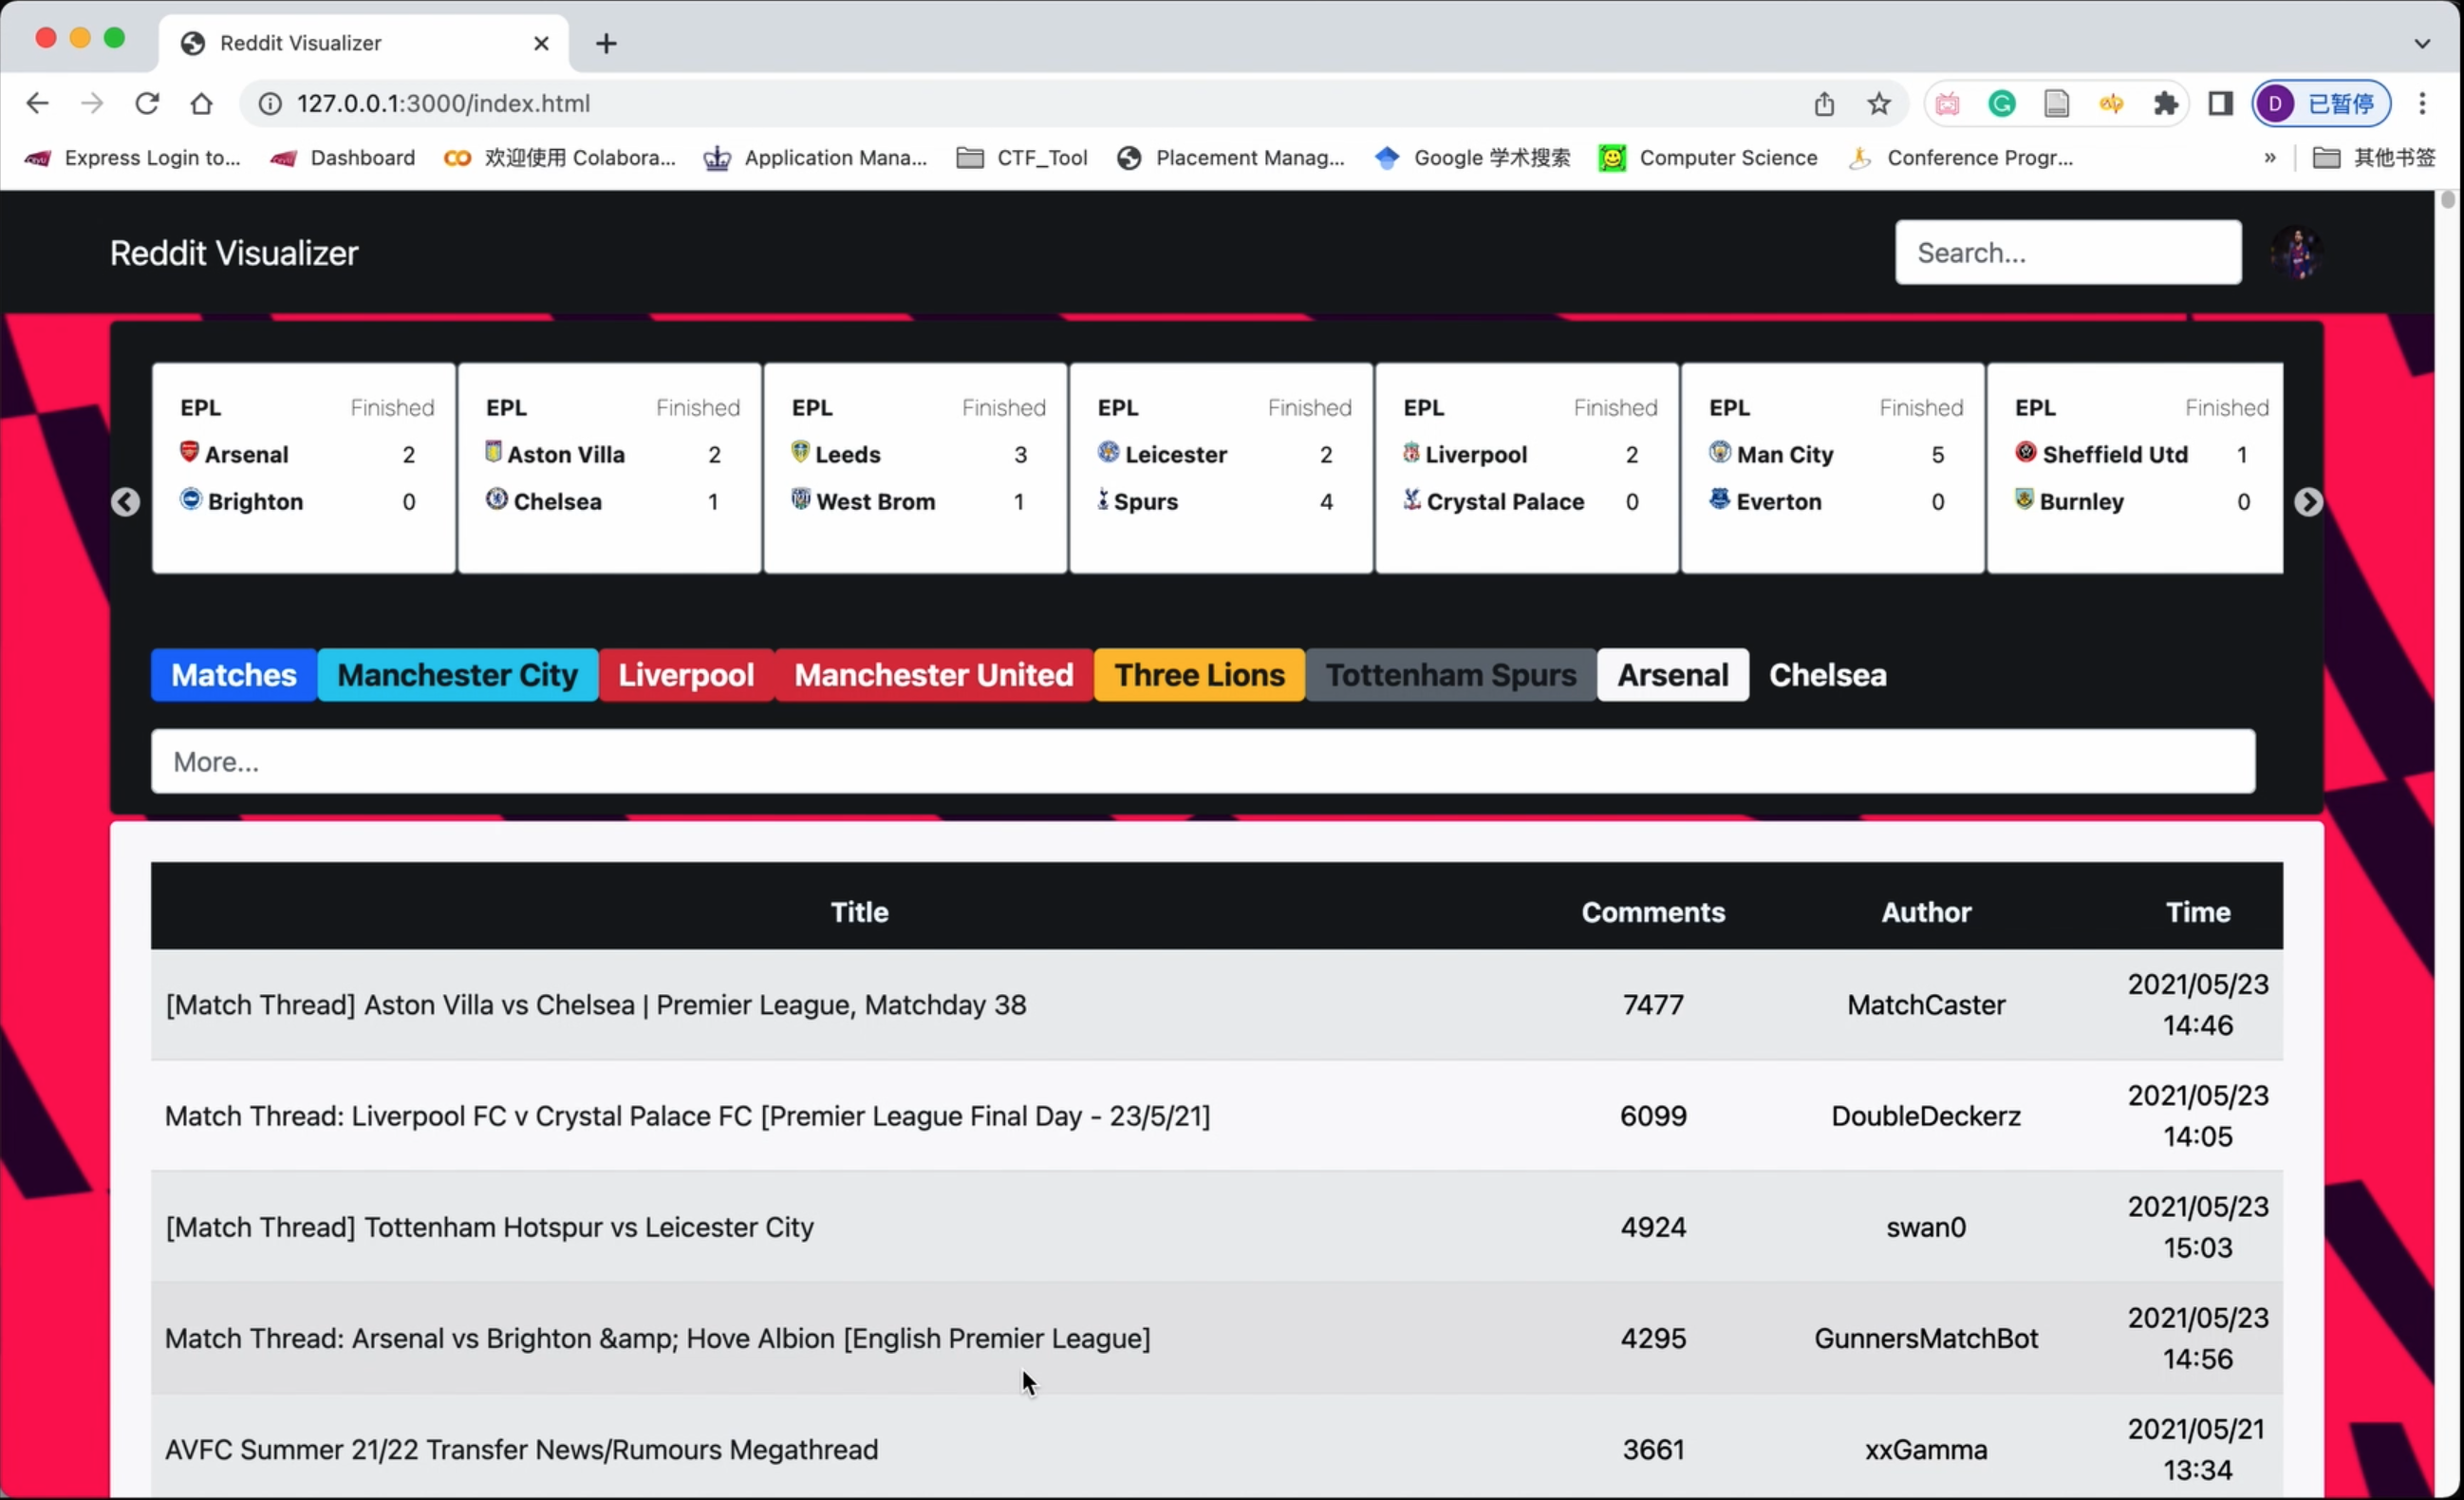
Task: Click author name GunnersMatchBot
Action: pos(1926,1337)
